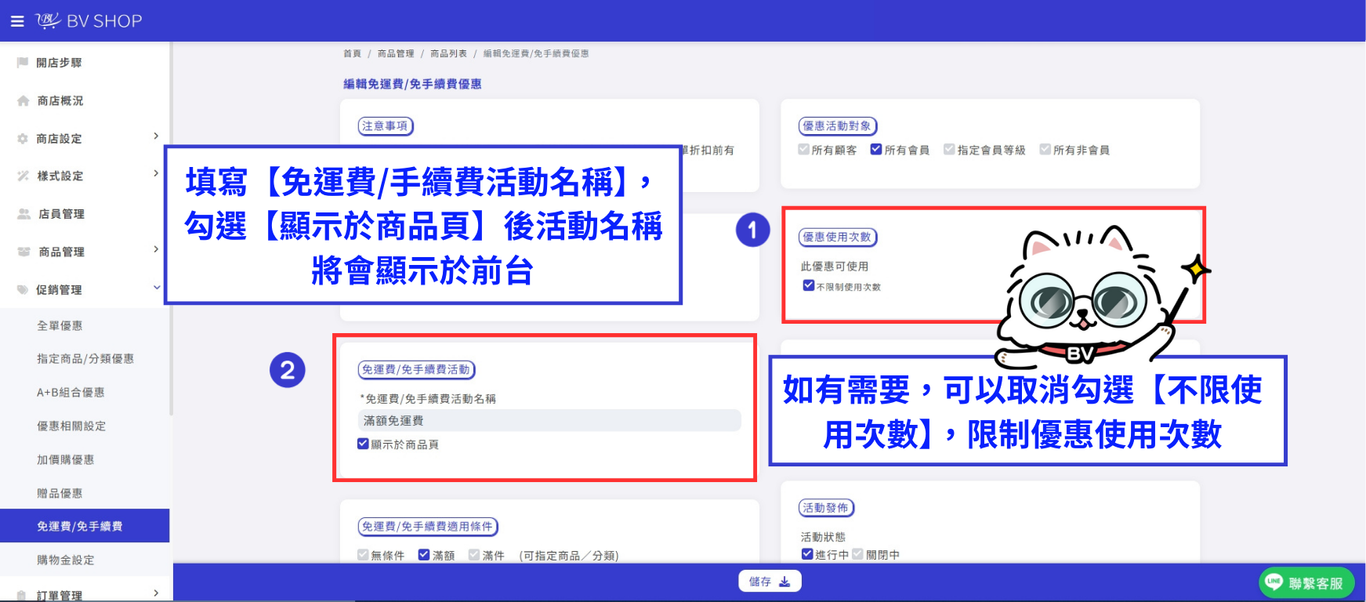Click the flag icon beside 開店步驟
The width and height of the screenshot is (1366, 602).
(x=22, y=63)
